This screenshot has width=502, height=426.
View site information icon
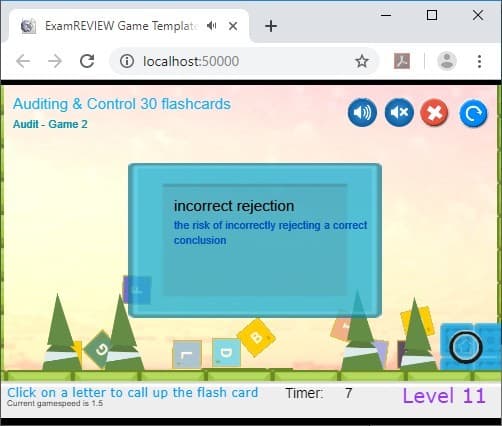127,61
